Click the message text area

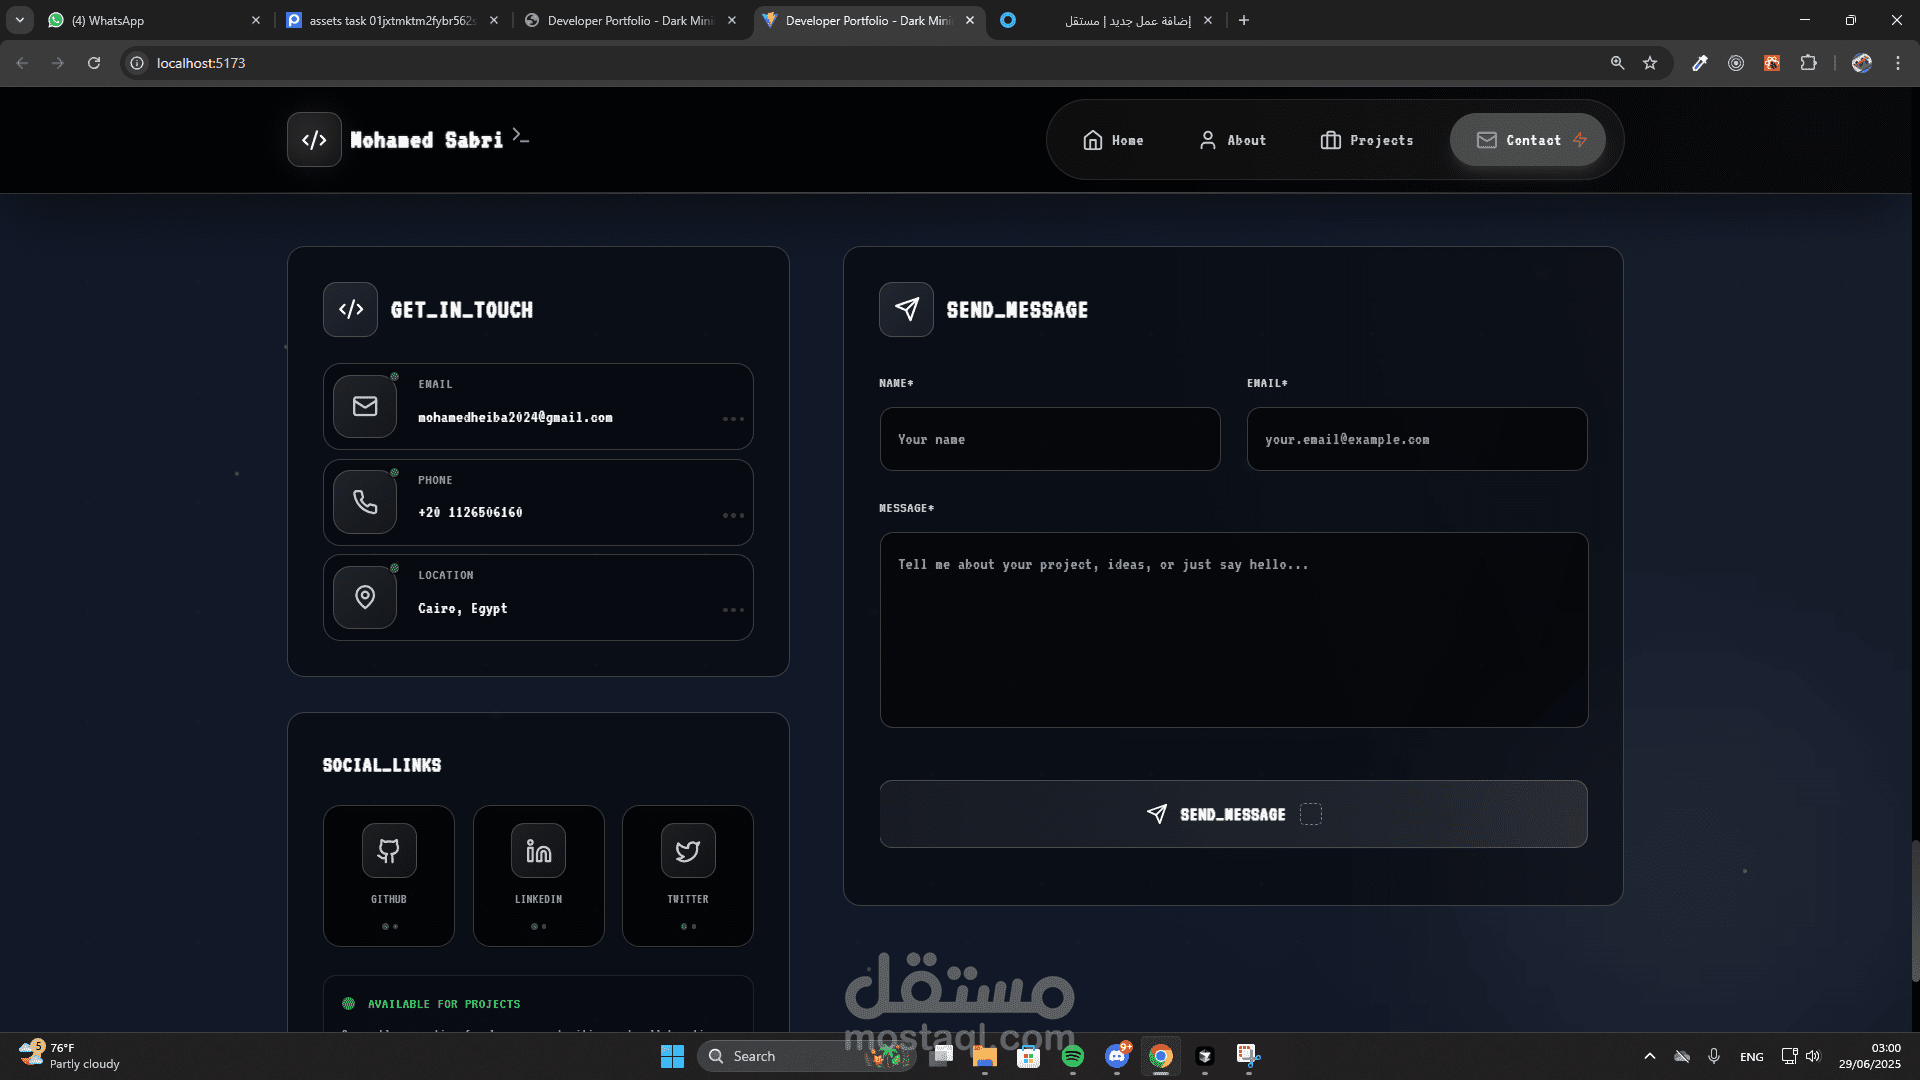coord(1233,630)
